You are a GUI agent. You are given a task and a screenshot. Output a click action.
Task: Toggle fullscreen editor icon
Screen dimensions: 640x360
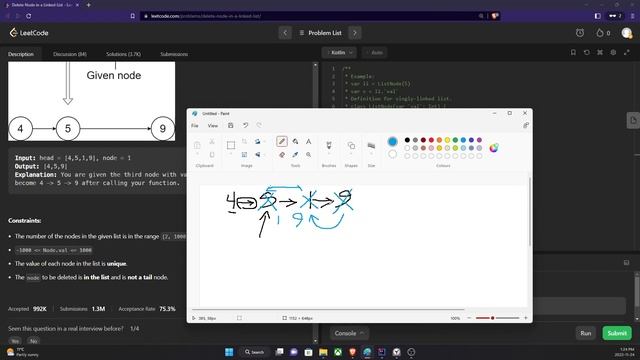627,53
